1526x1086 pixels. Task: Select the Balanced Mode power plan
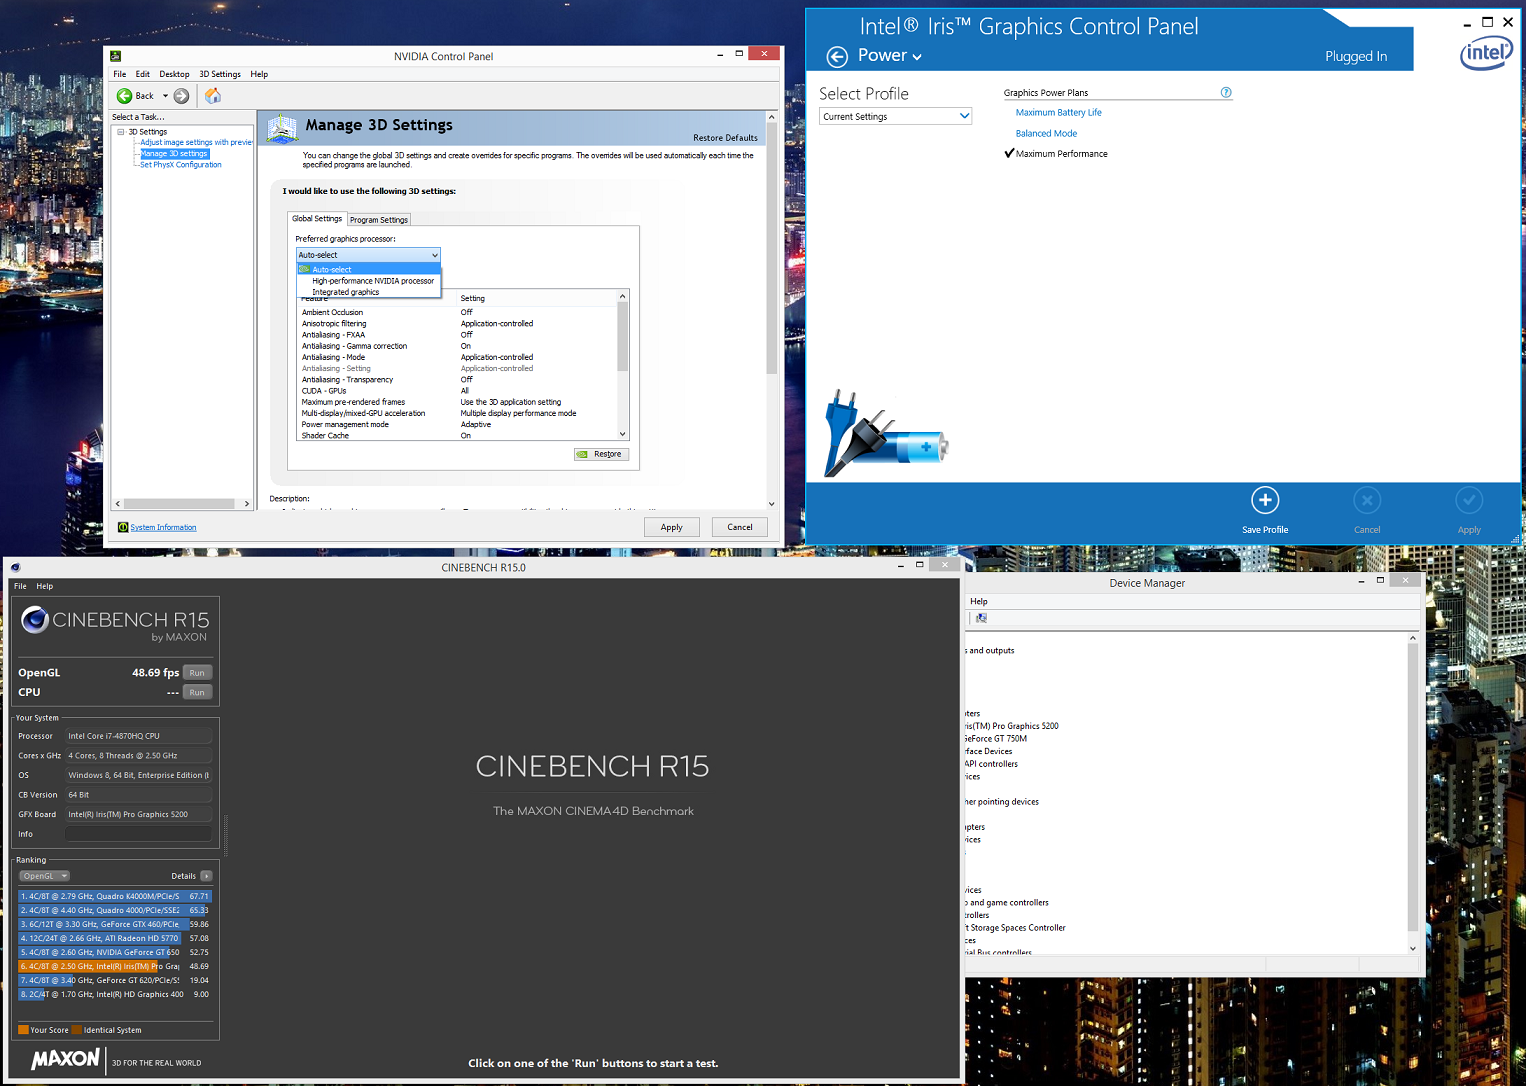point(1046,133)
